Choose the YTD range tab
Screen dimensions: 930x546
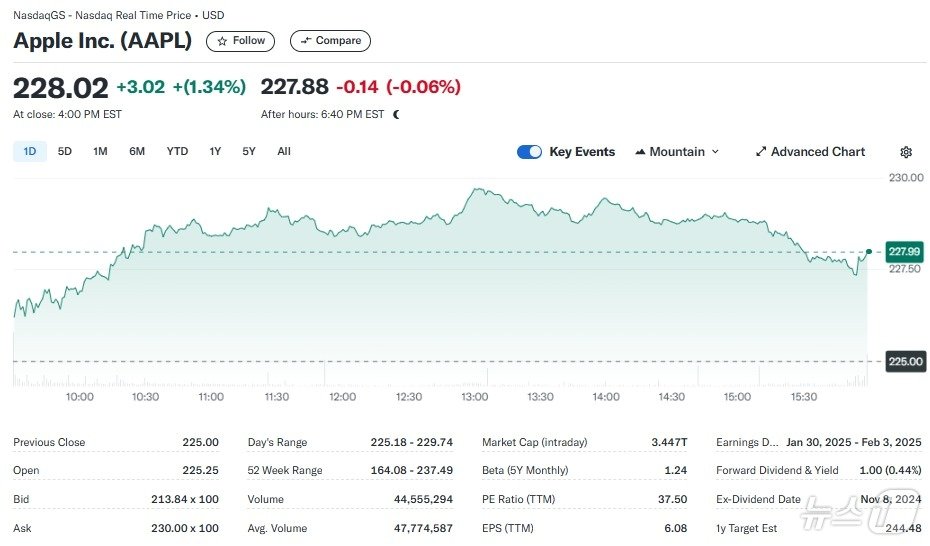coord(177,152)
